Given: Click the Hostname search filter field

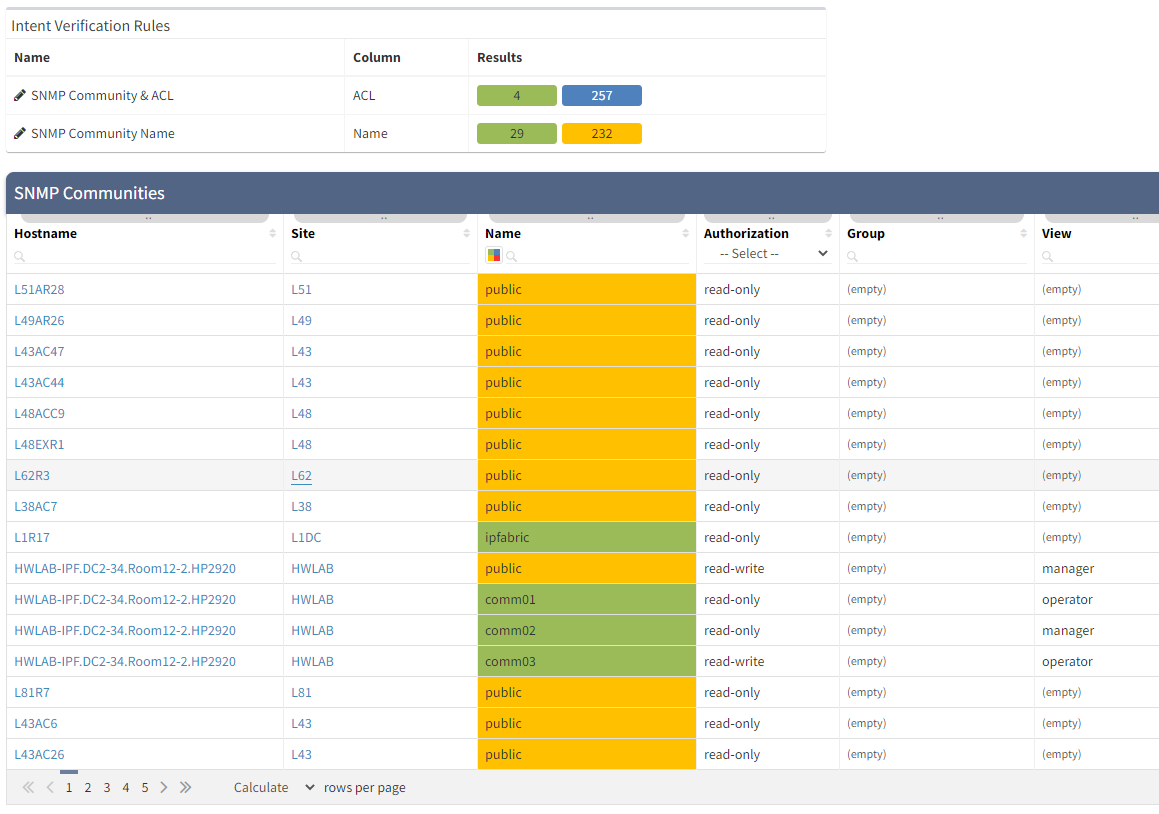Looking at the screenshot, I should click(148, 256).
